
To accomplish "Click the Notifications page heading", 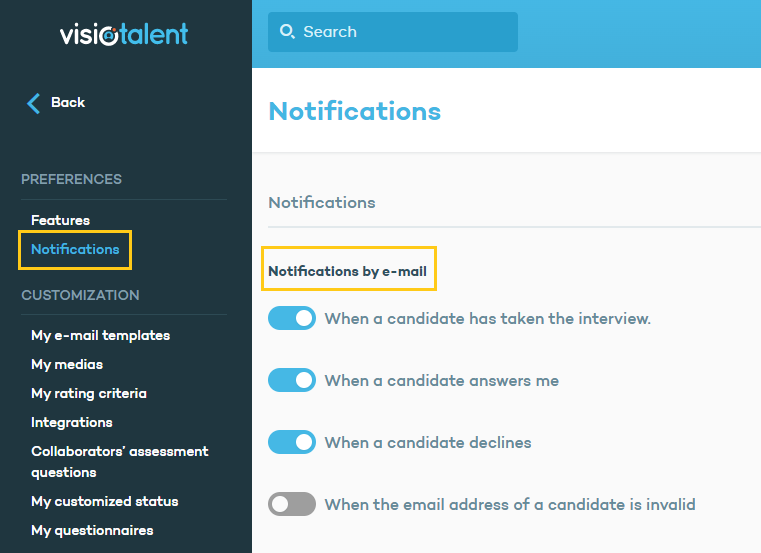I will (x=354, y=110).
